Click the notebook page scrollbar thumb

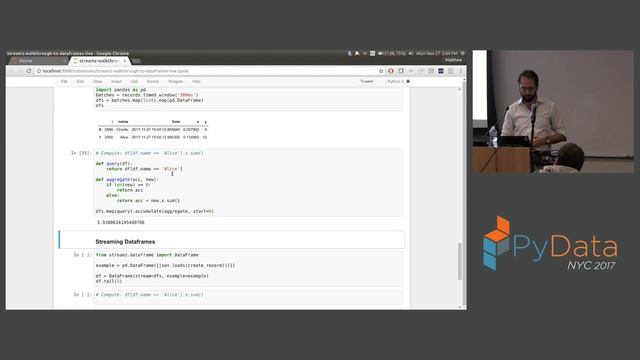460,261
